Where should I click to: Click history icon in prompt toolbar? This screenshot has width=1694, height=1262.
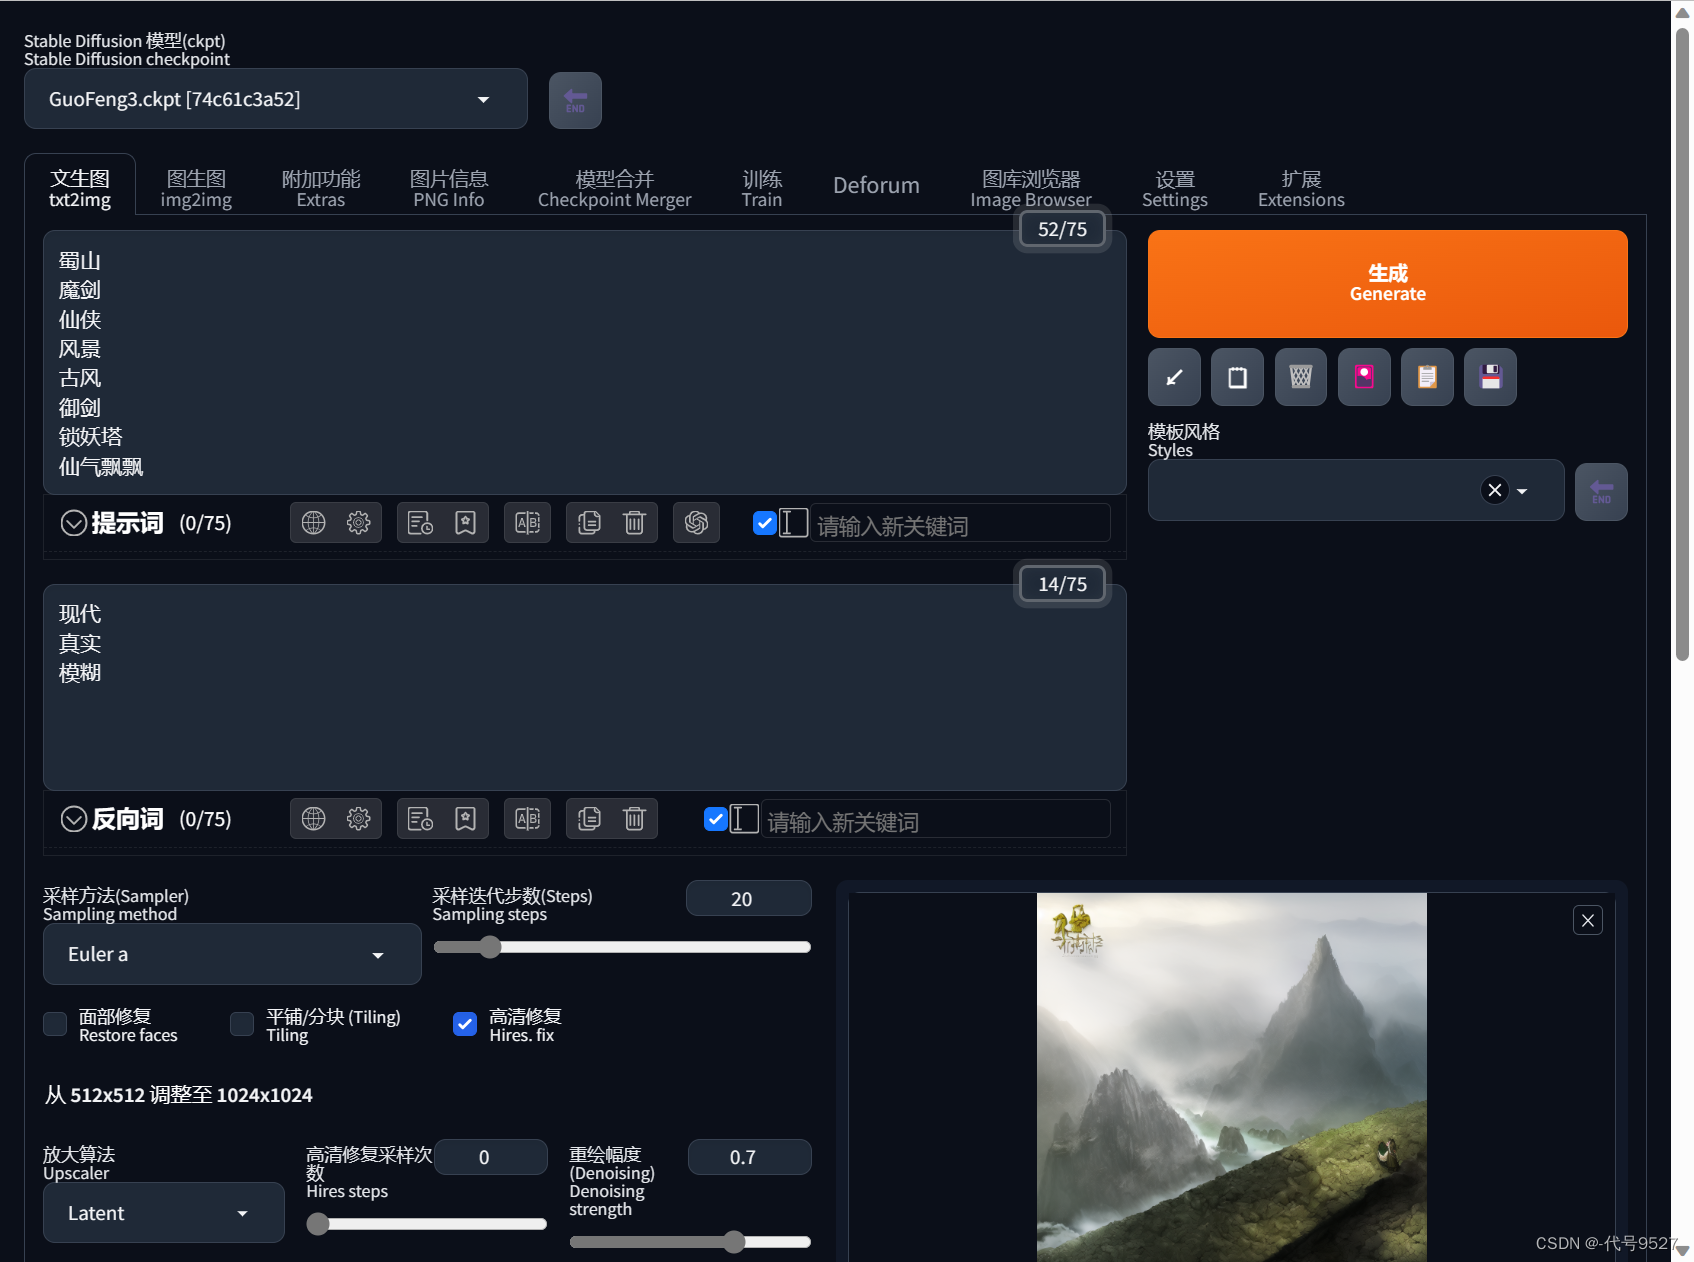click(420, 522)
